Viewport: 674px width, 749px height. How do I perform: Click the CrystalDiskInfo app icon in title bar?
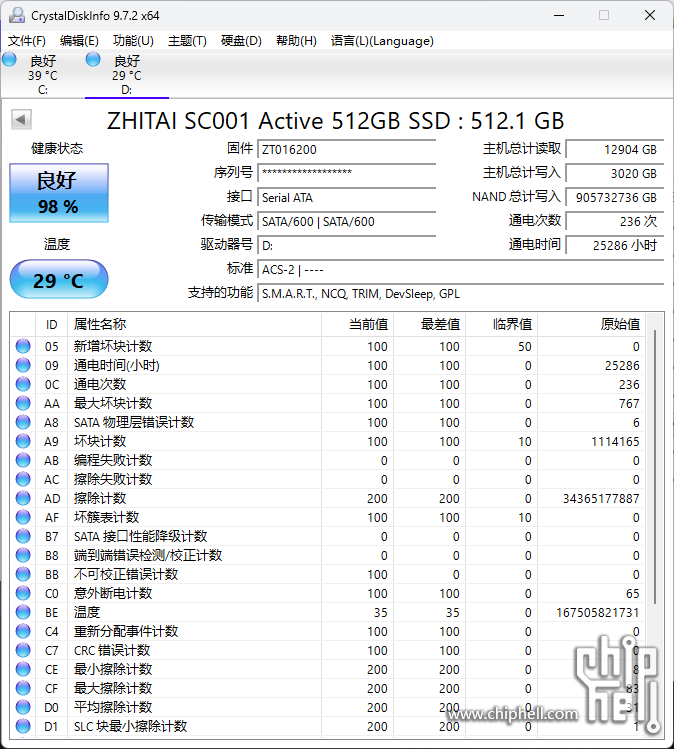[17, 15]
